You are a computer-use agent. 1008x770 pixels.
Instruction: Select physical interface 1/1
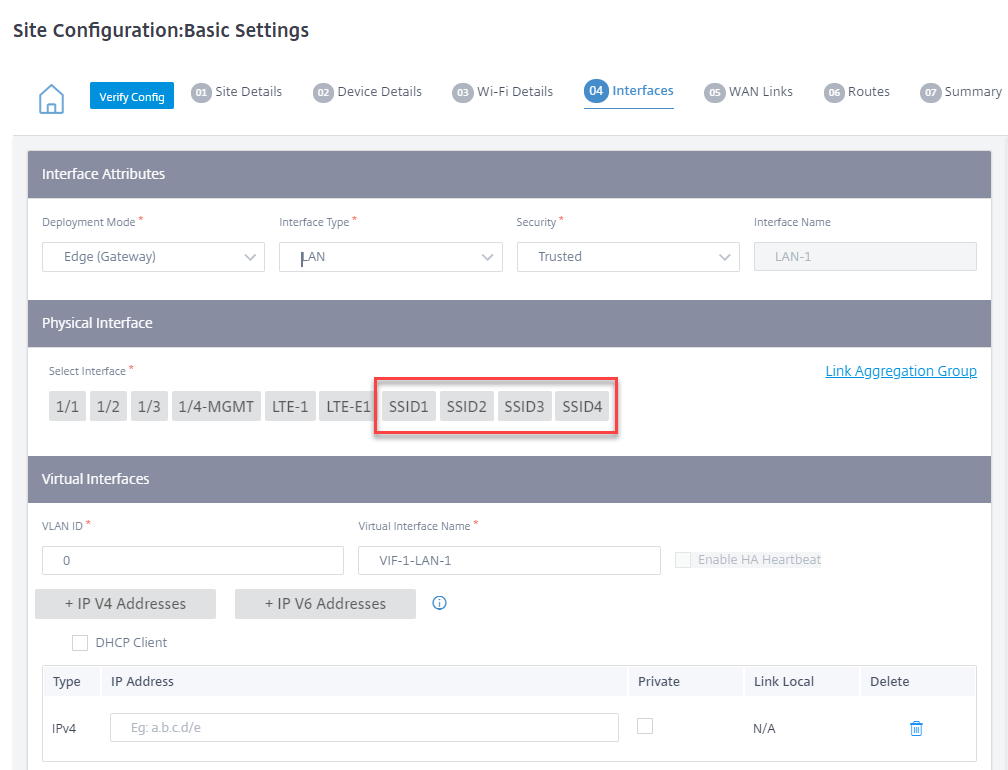(x=68, y=406)
